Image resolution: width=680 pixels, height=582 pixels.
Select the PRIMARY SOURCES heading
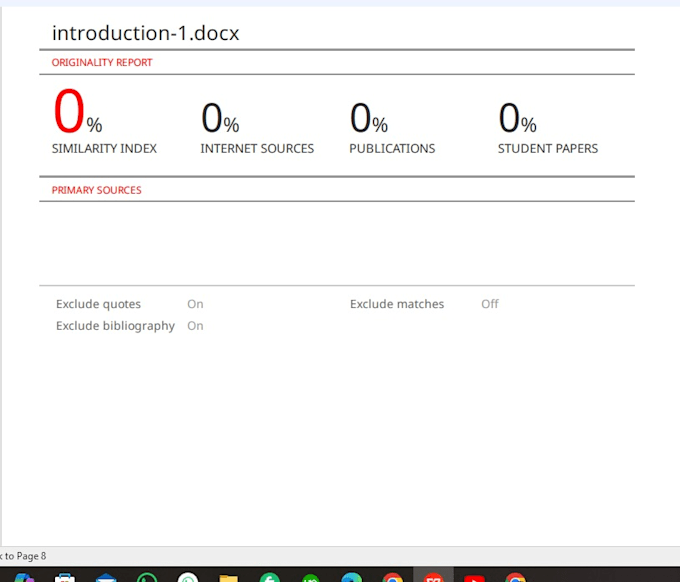[96, 190]
